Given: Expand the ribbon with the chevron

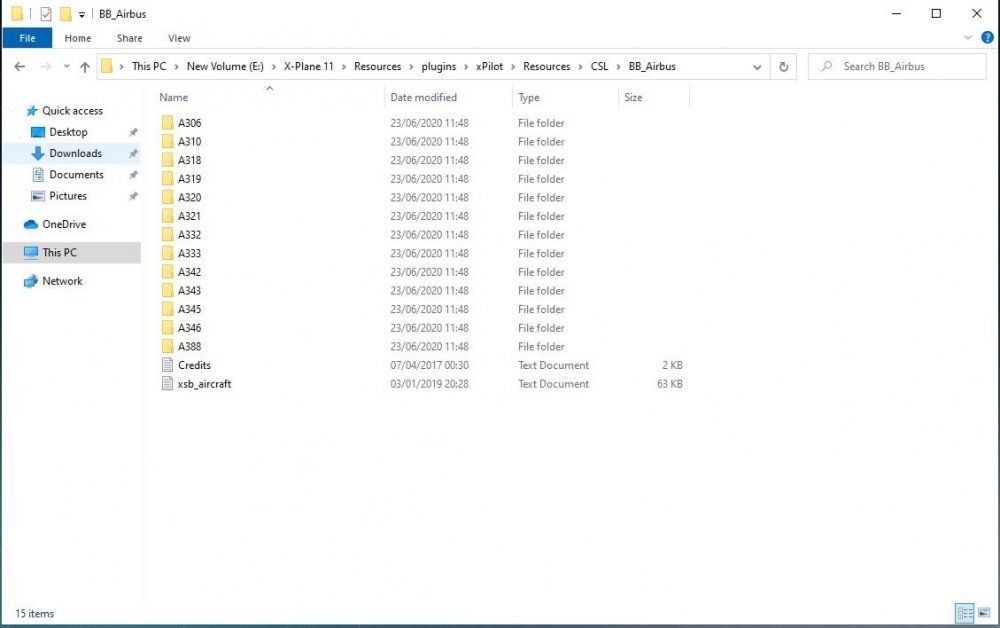Looking at the screenshot, I should tap(968, 38).
